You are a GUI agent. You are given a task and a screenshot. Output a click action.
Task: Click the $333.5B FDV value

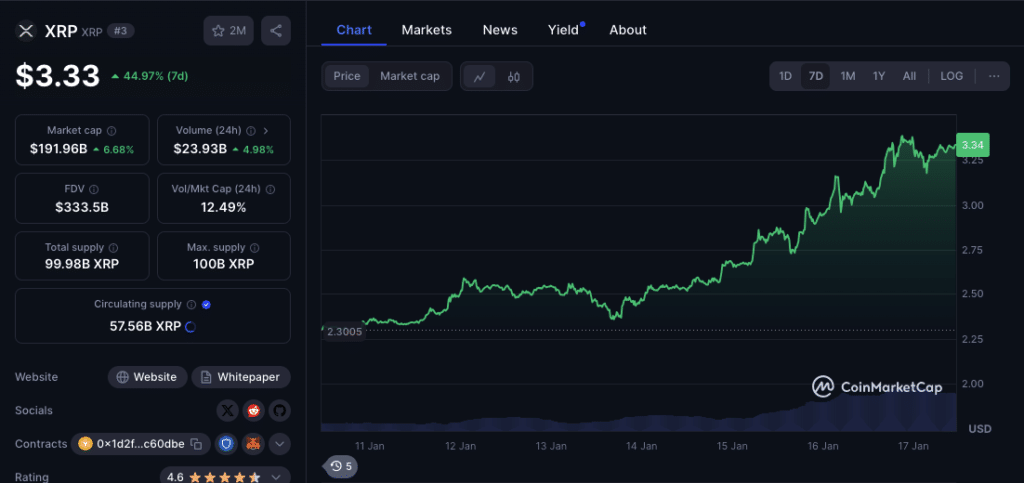82,208
